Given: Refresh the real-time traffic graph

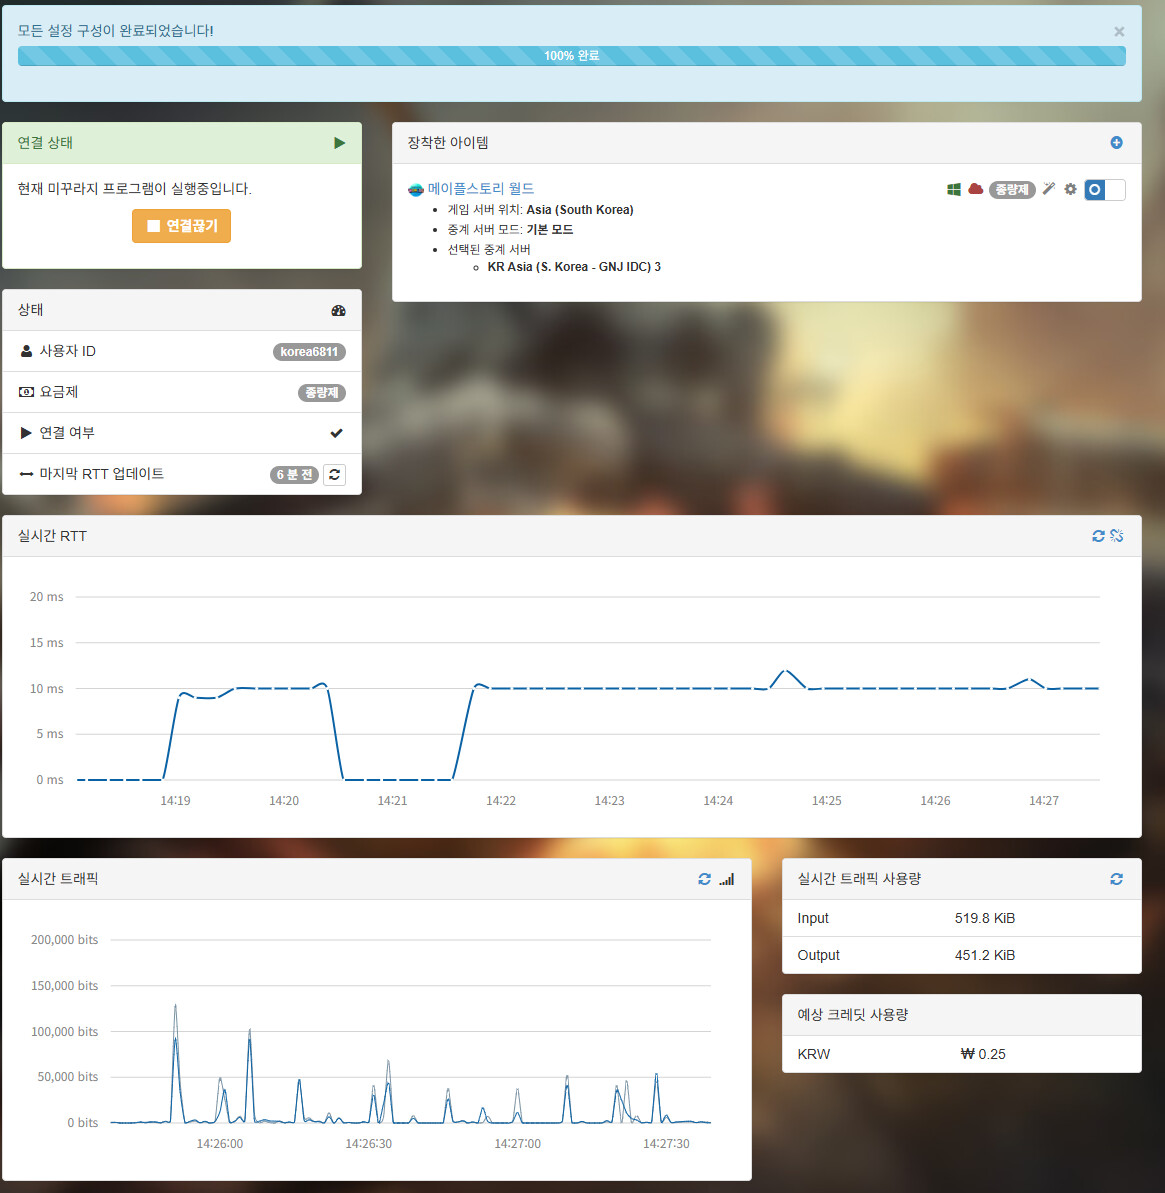Looking at the screenshot, I should 704,879.
